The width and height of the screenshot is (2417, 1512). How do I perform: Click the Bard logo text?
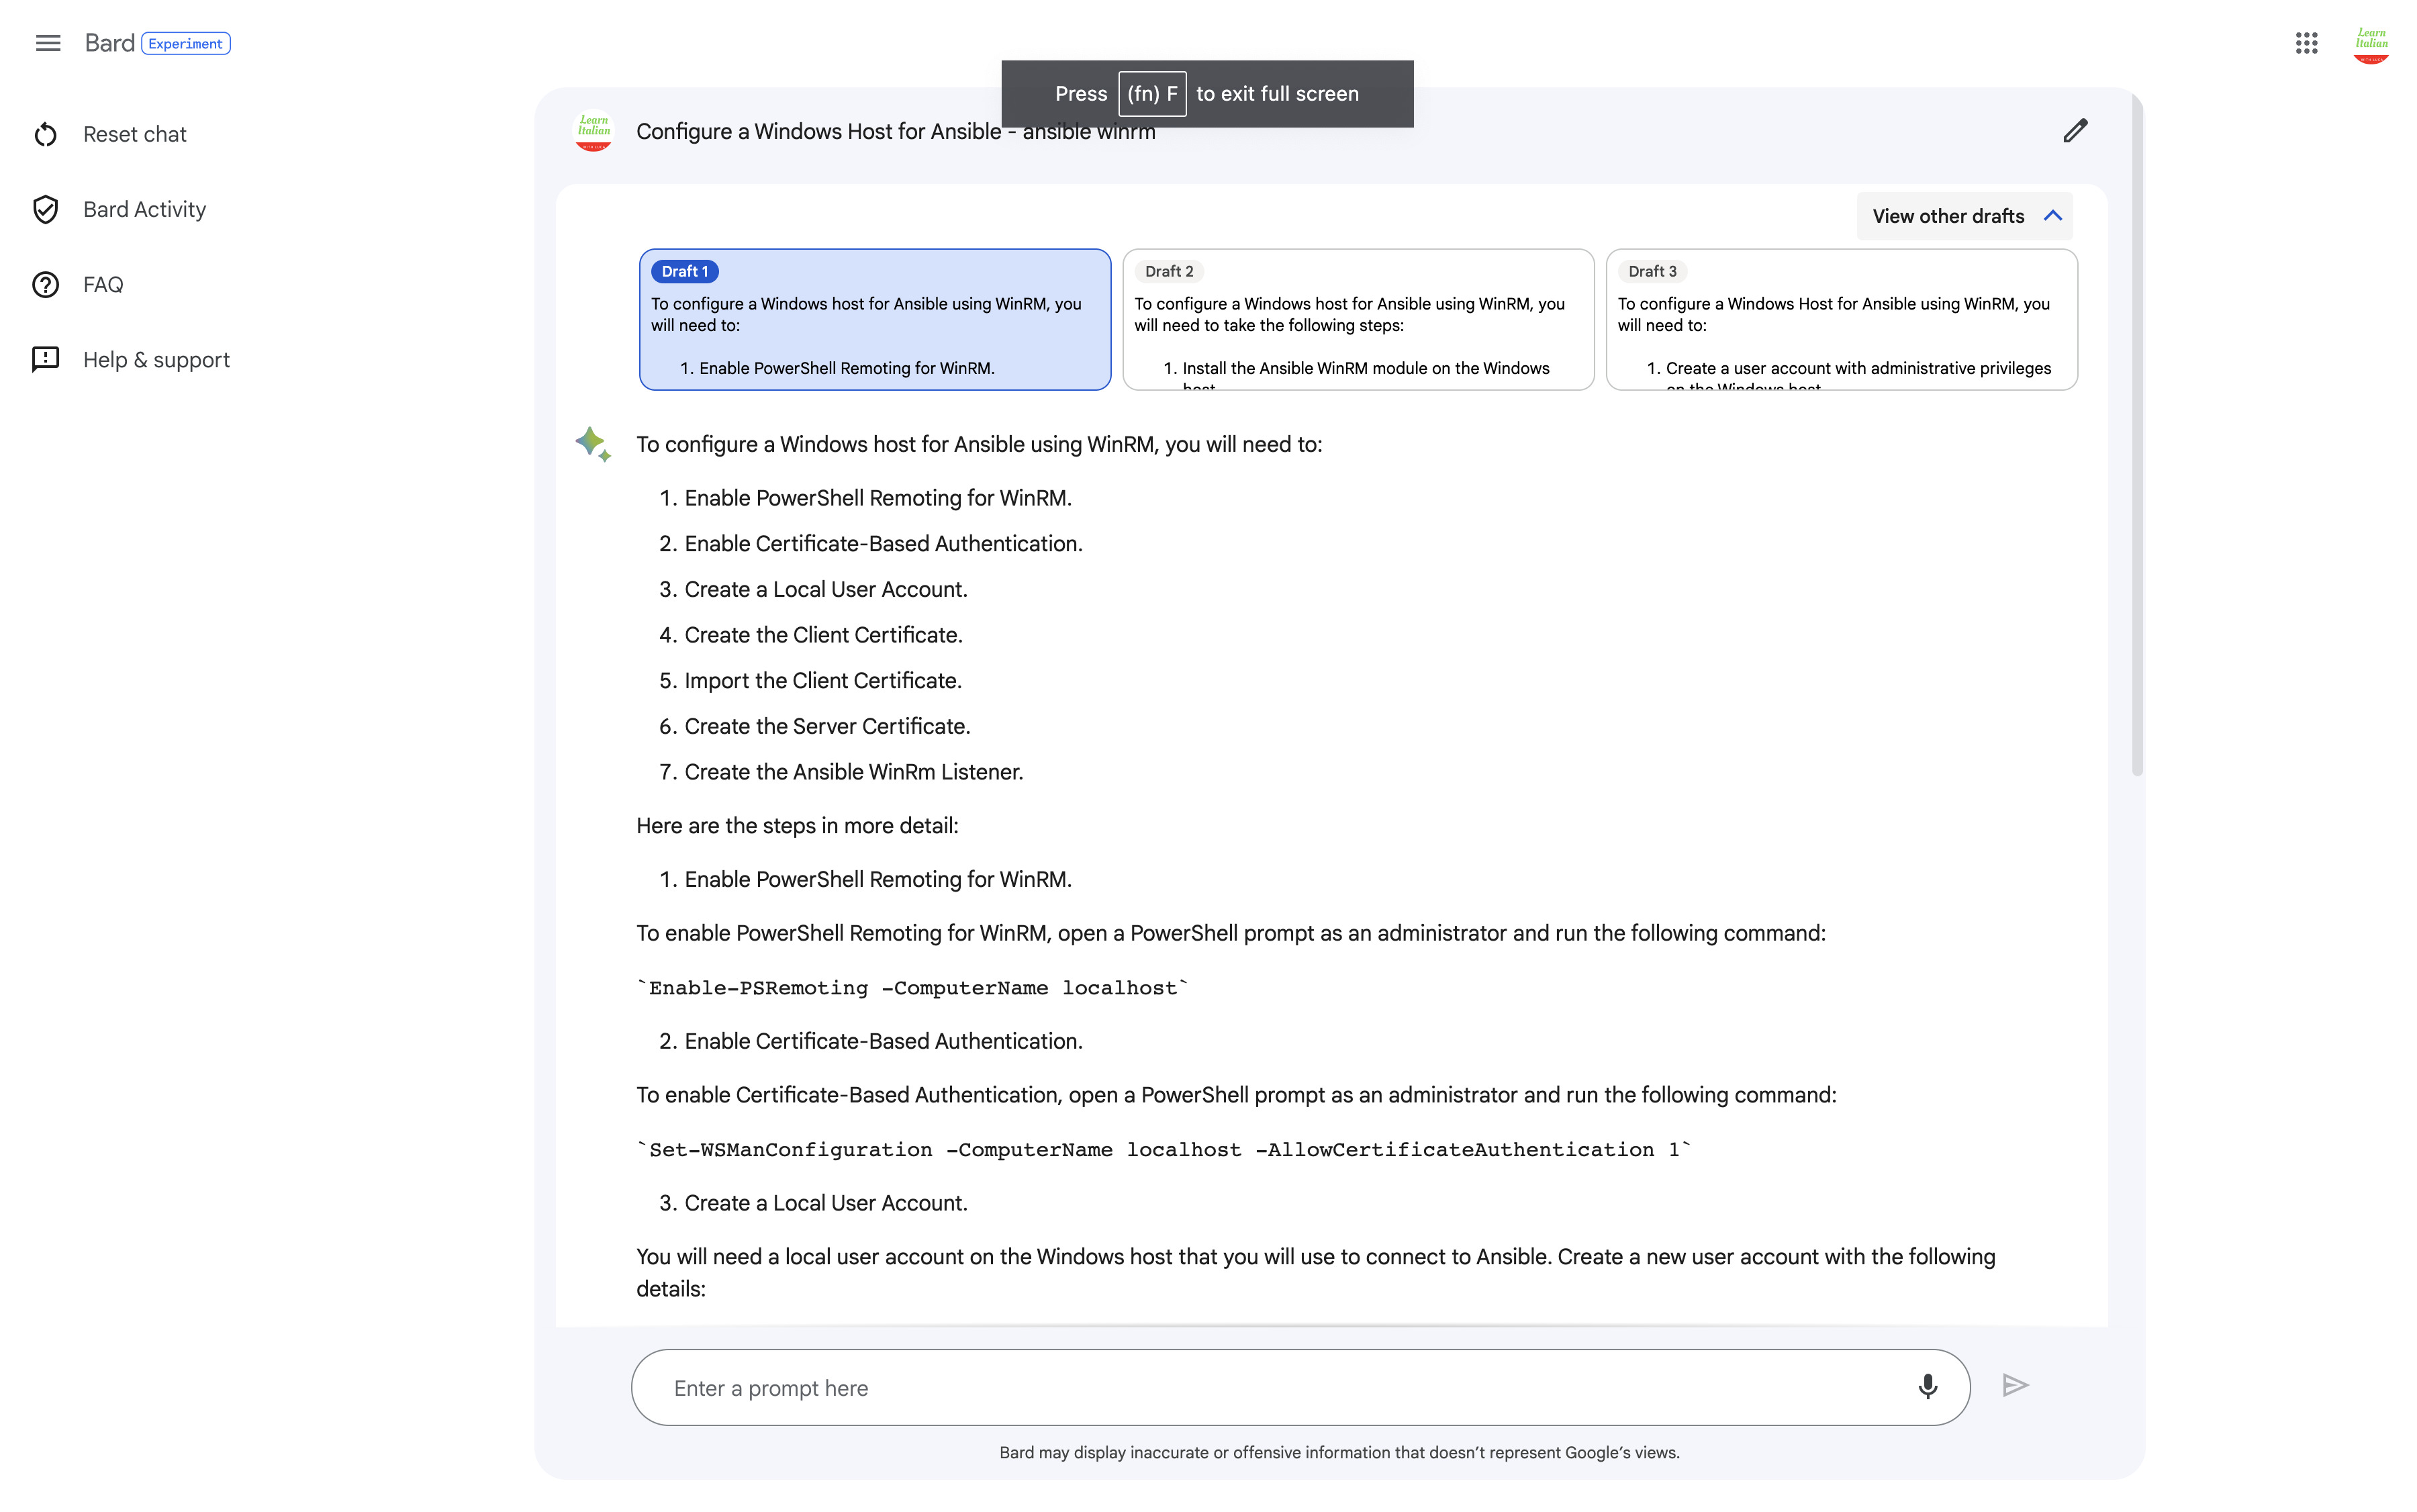point(109,43)
